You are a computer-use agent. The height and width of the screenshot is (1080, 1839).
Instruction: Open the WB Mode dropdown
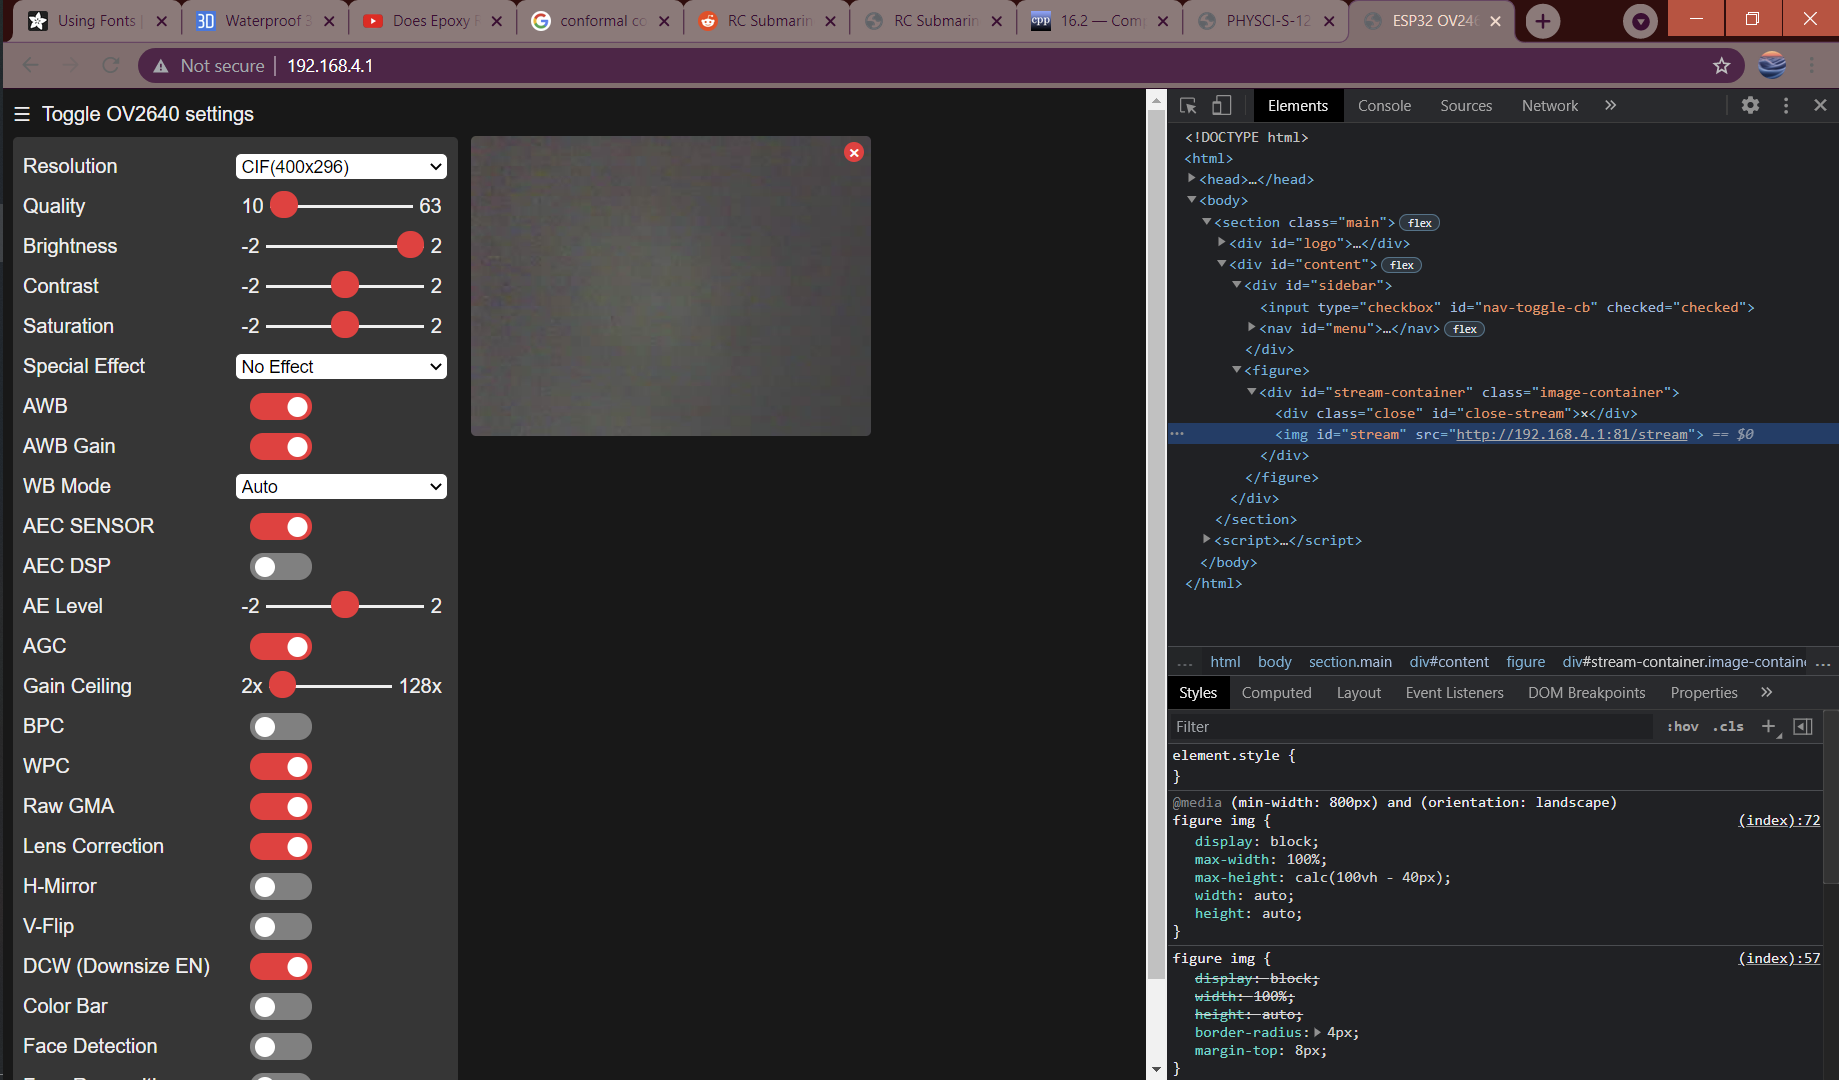pyautogui.click(x=341, y=487)
